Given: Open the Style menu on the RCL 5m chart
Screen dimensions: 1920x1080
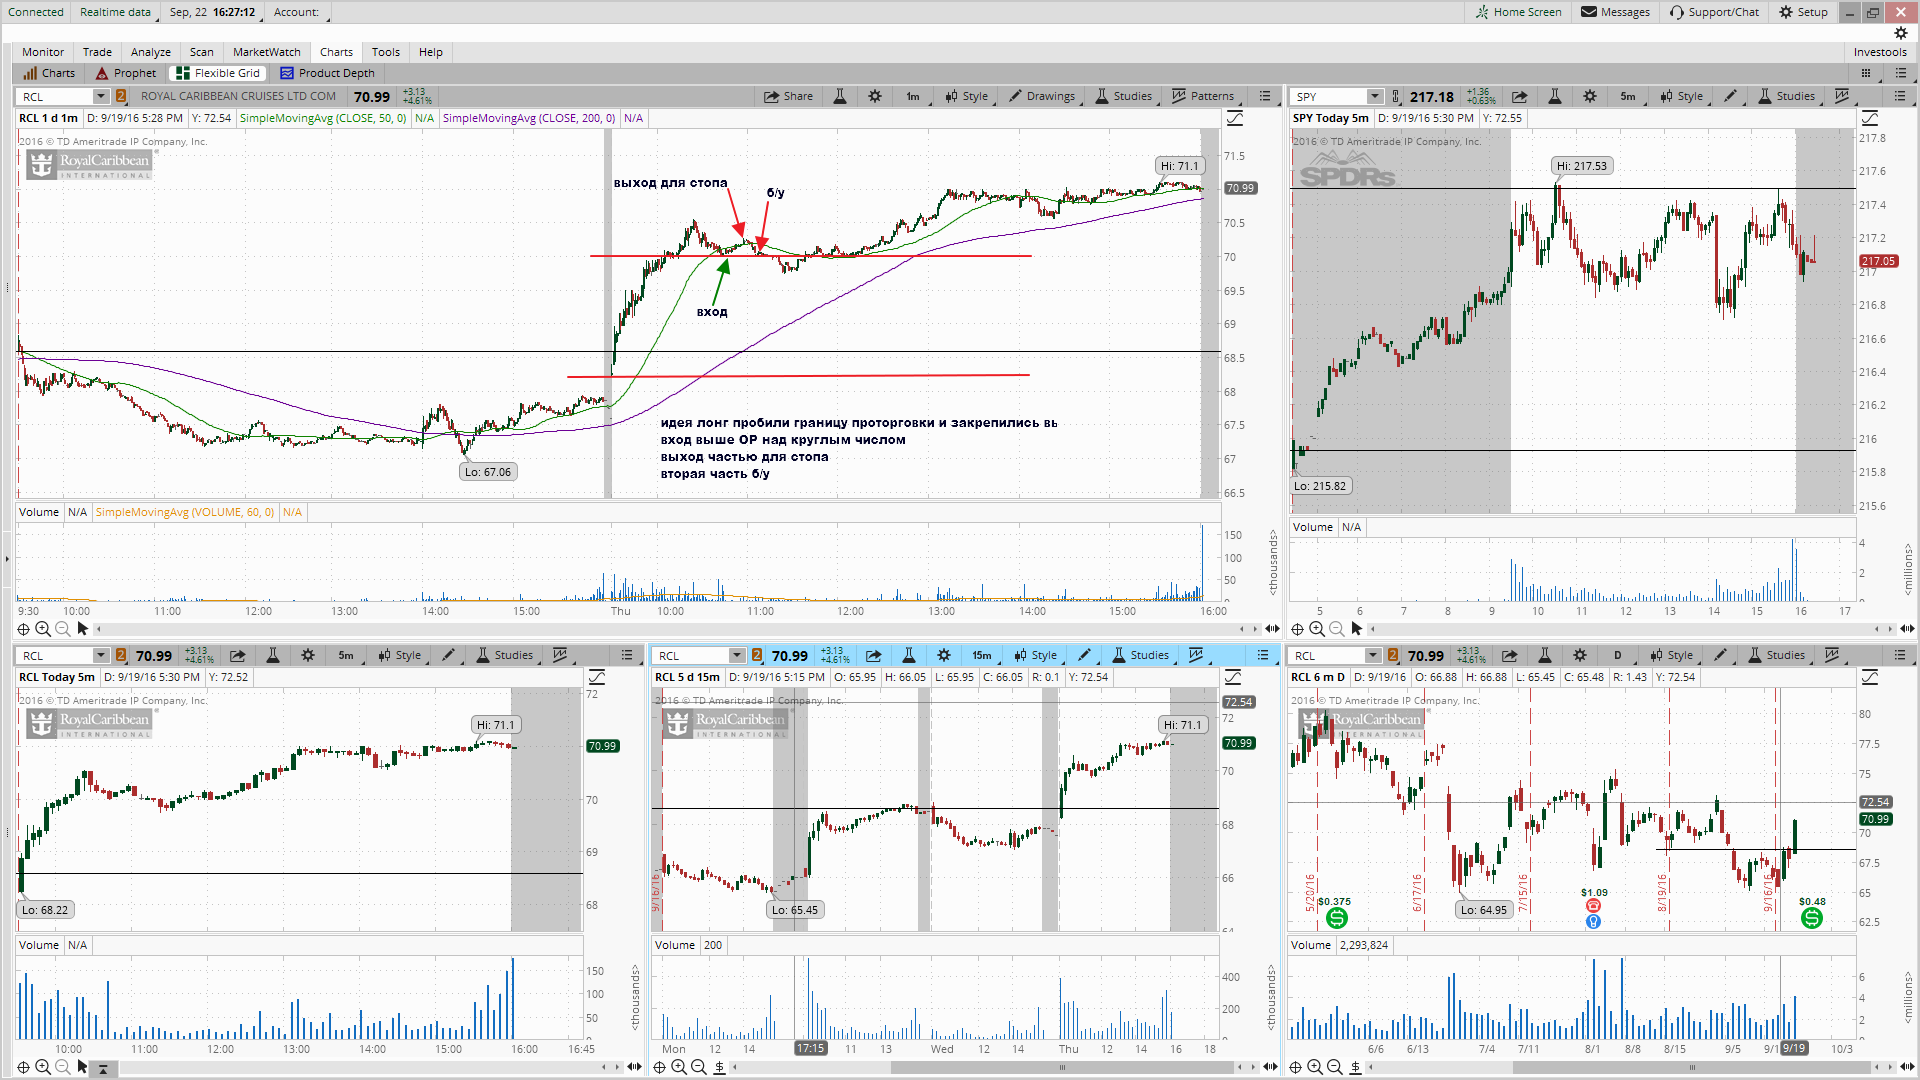Looking at the screenshot, I should point(399,656).
